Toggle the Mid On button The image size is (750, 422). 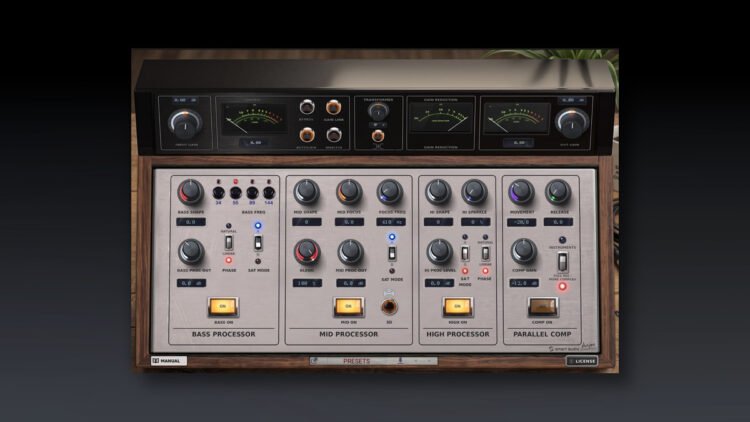coord(349,307)
